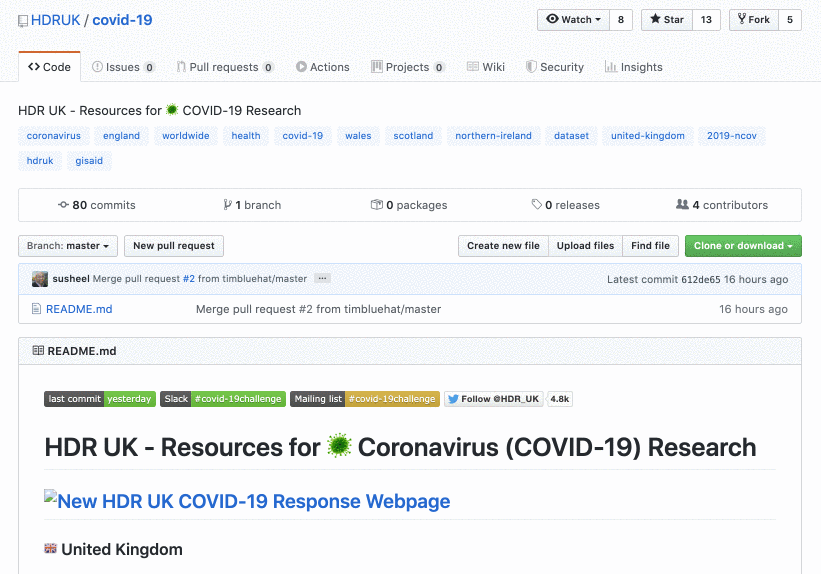Select the northern-ireland topic tag
The height and width of the screenshot is (574, 821).
click(x=493, y=136)
